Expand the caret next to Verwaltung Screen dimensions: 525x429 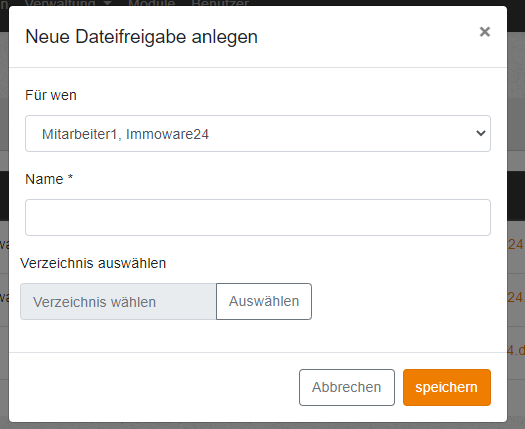(x=107, y=3)
